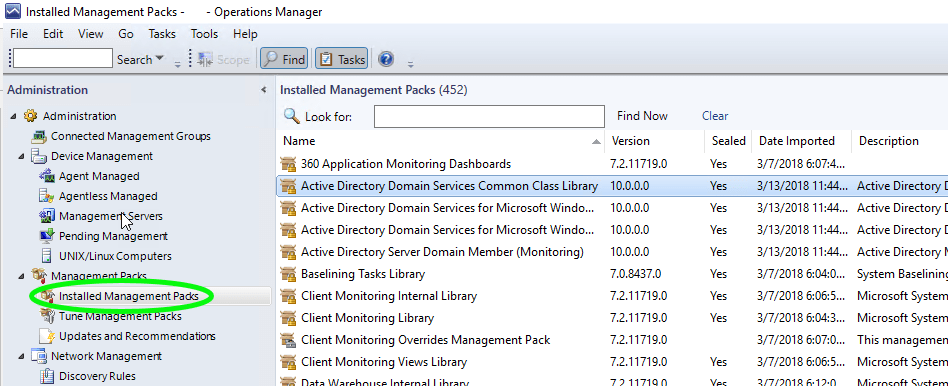Screen dimensions: 948x386
Task: Collapse the Administration tree node
Action: pos(14,116)
